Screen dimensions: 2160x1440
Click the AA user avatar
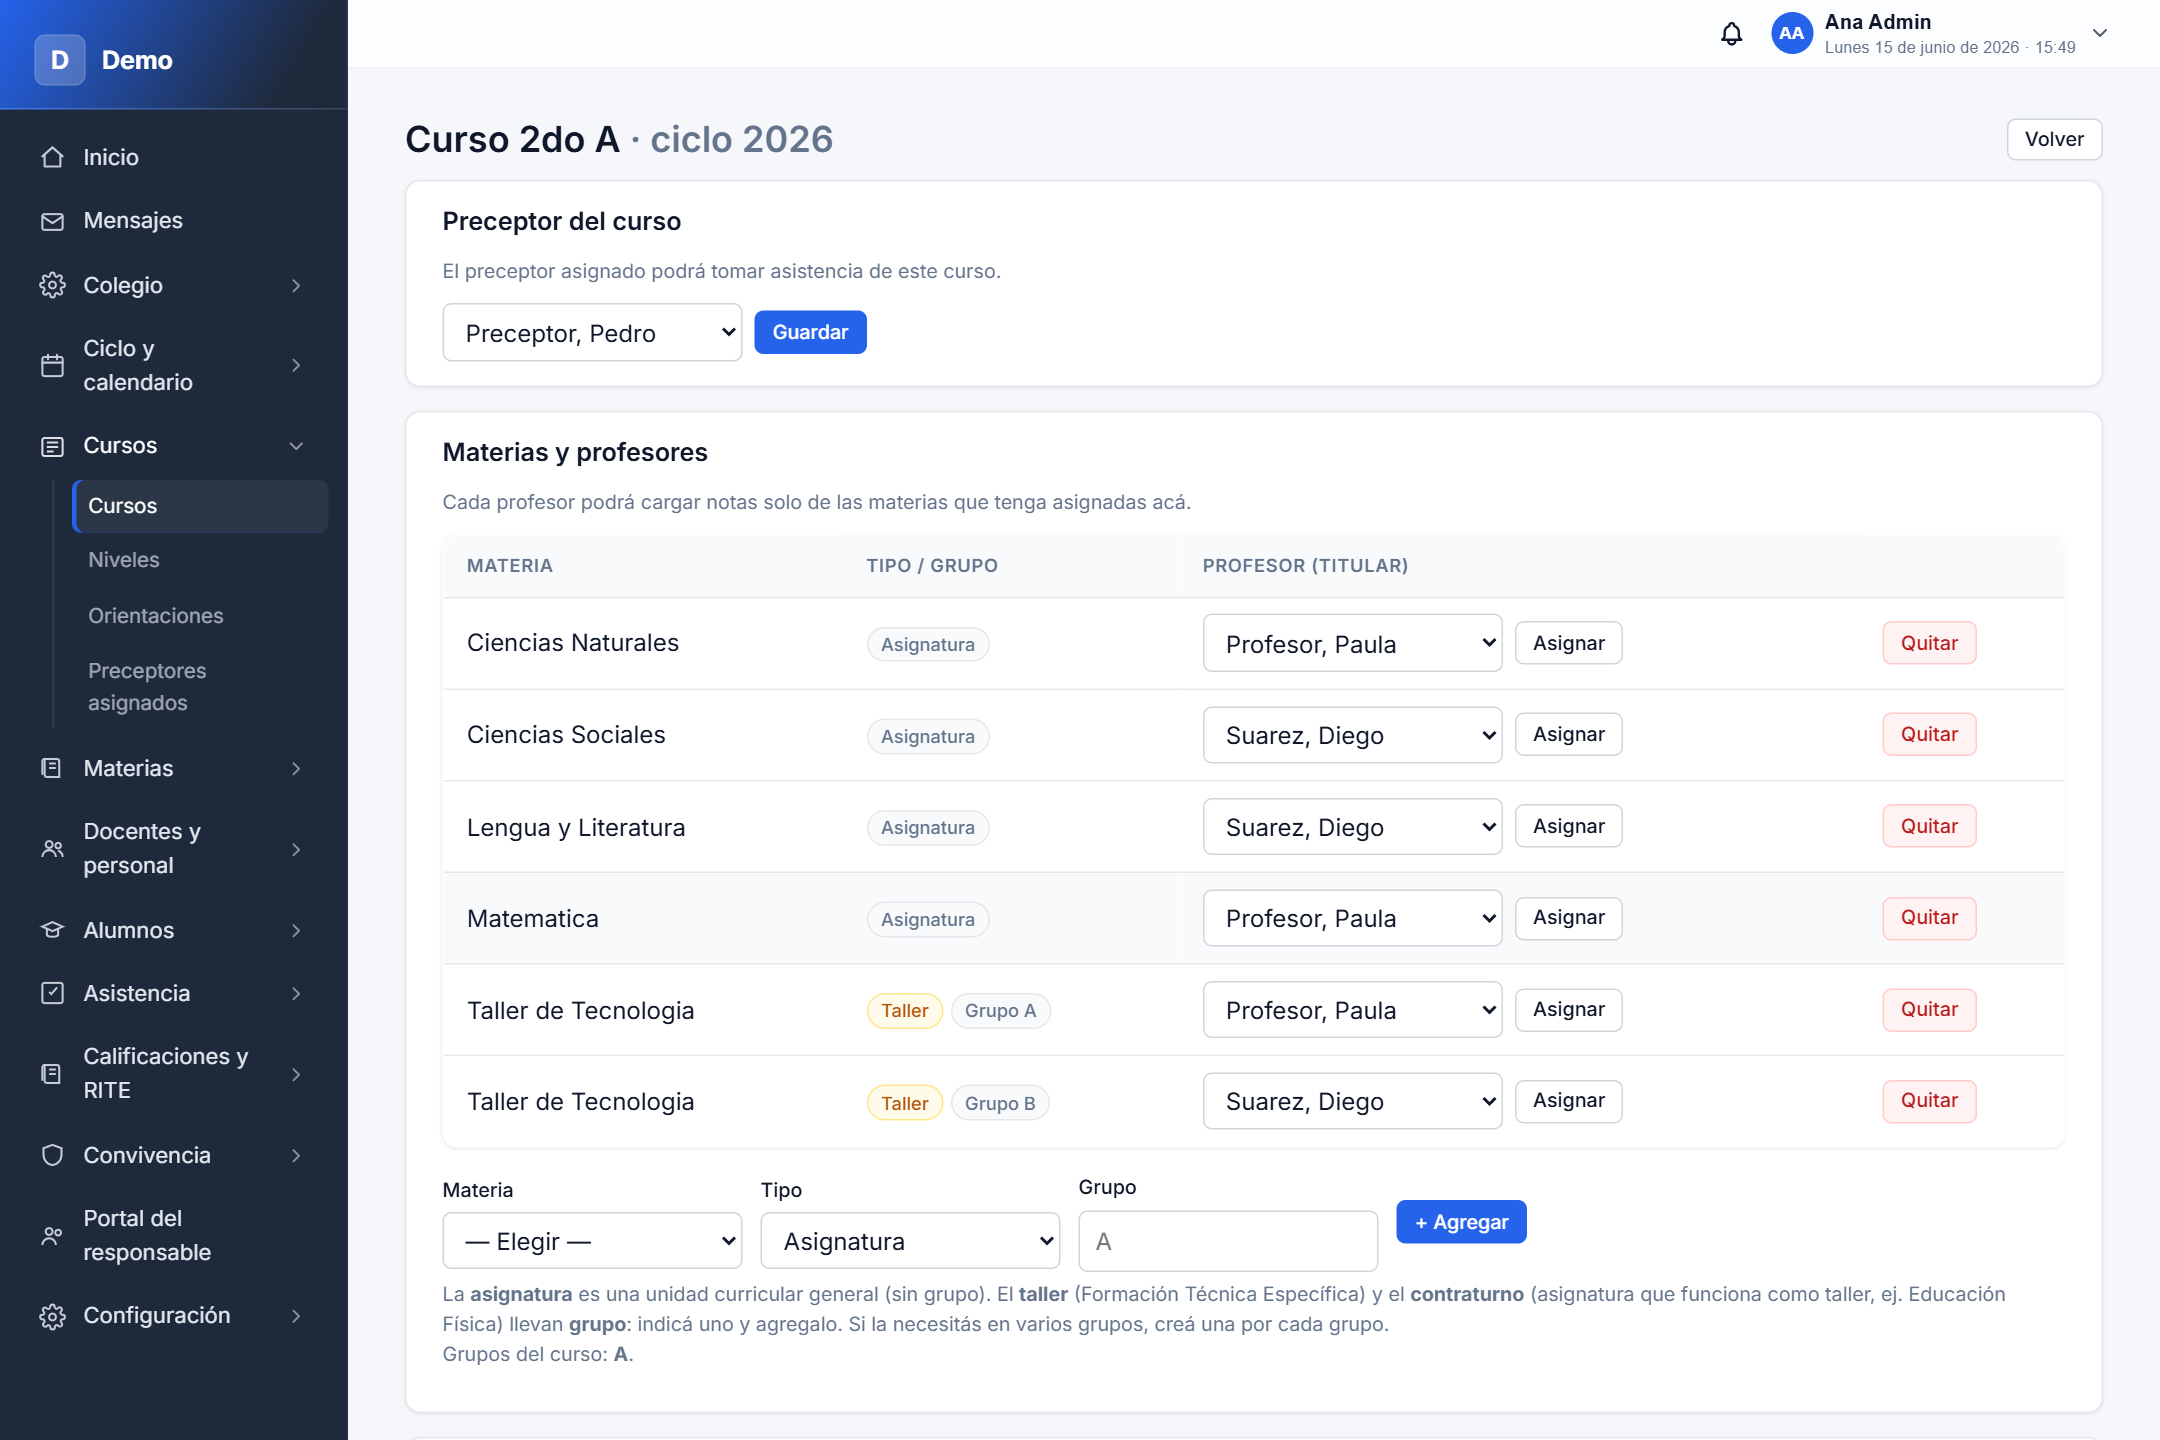[1791, 33]
